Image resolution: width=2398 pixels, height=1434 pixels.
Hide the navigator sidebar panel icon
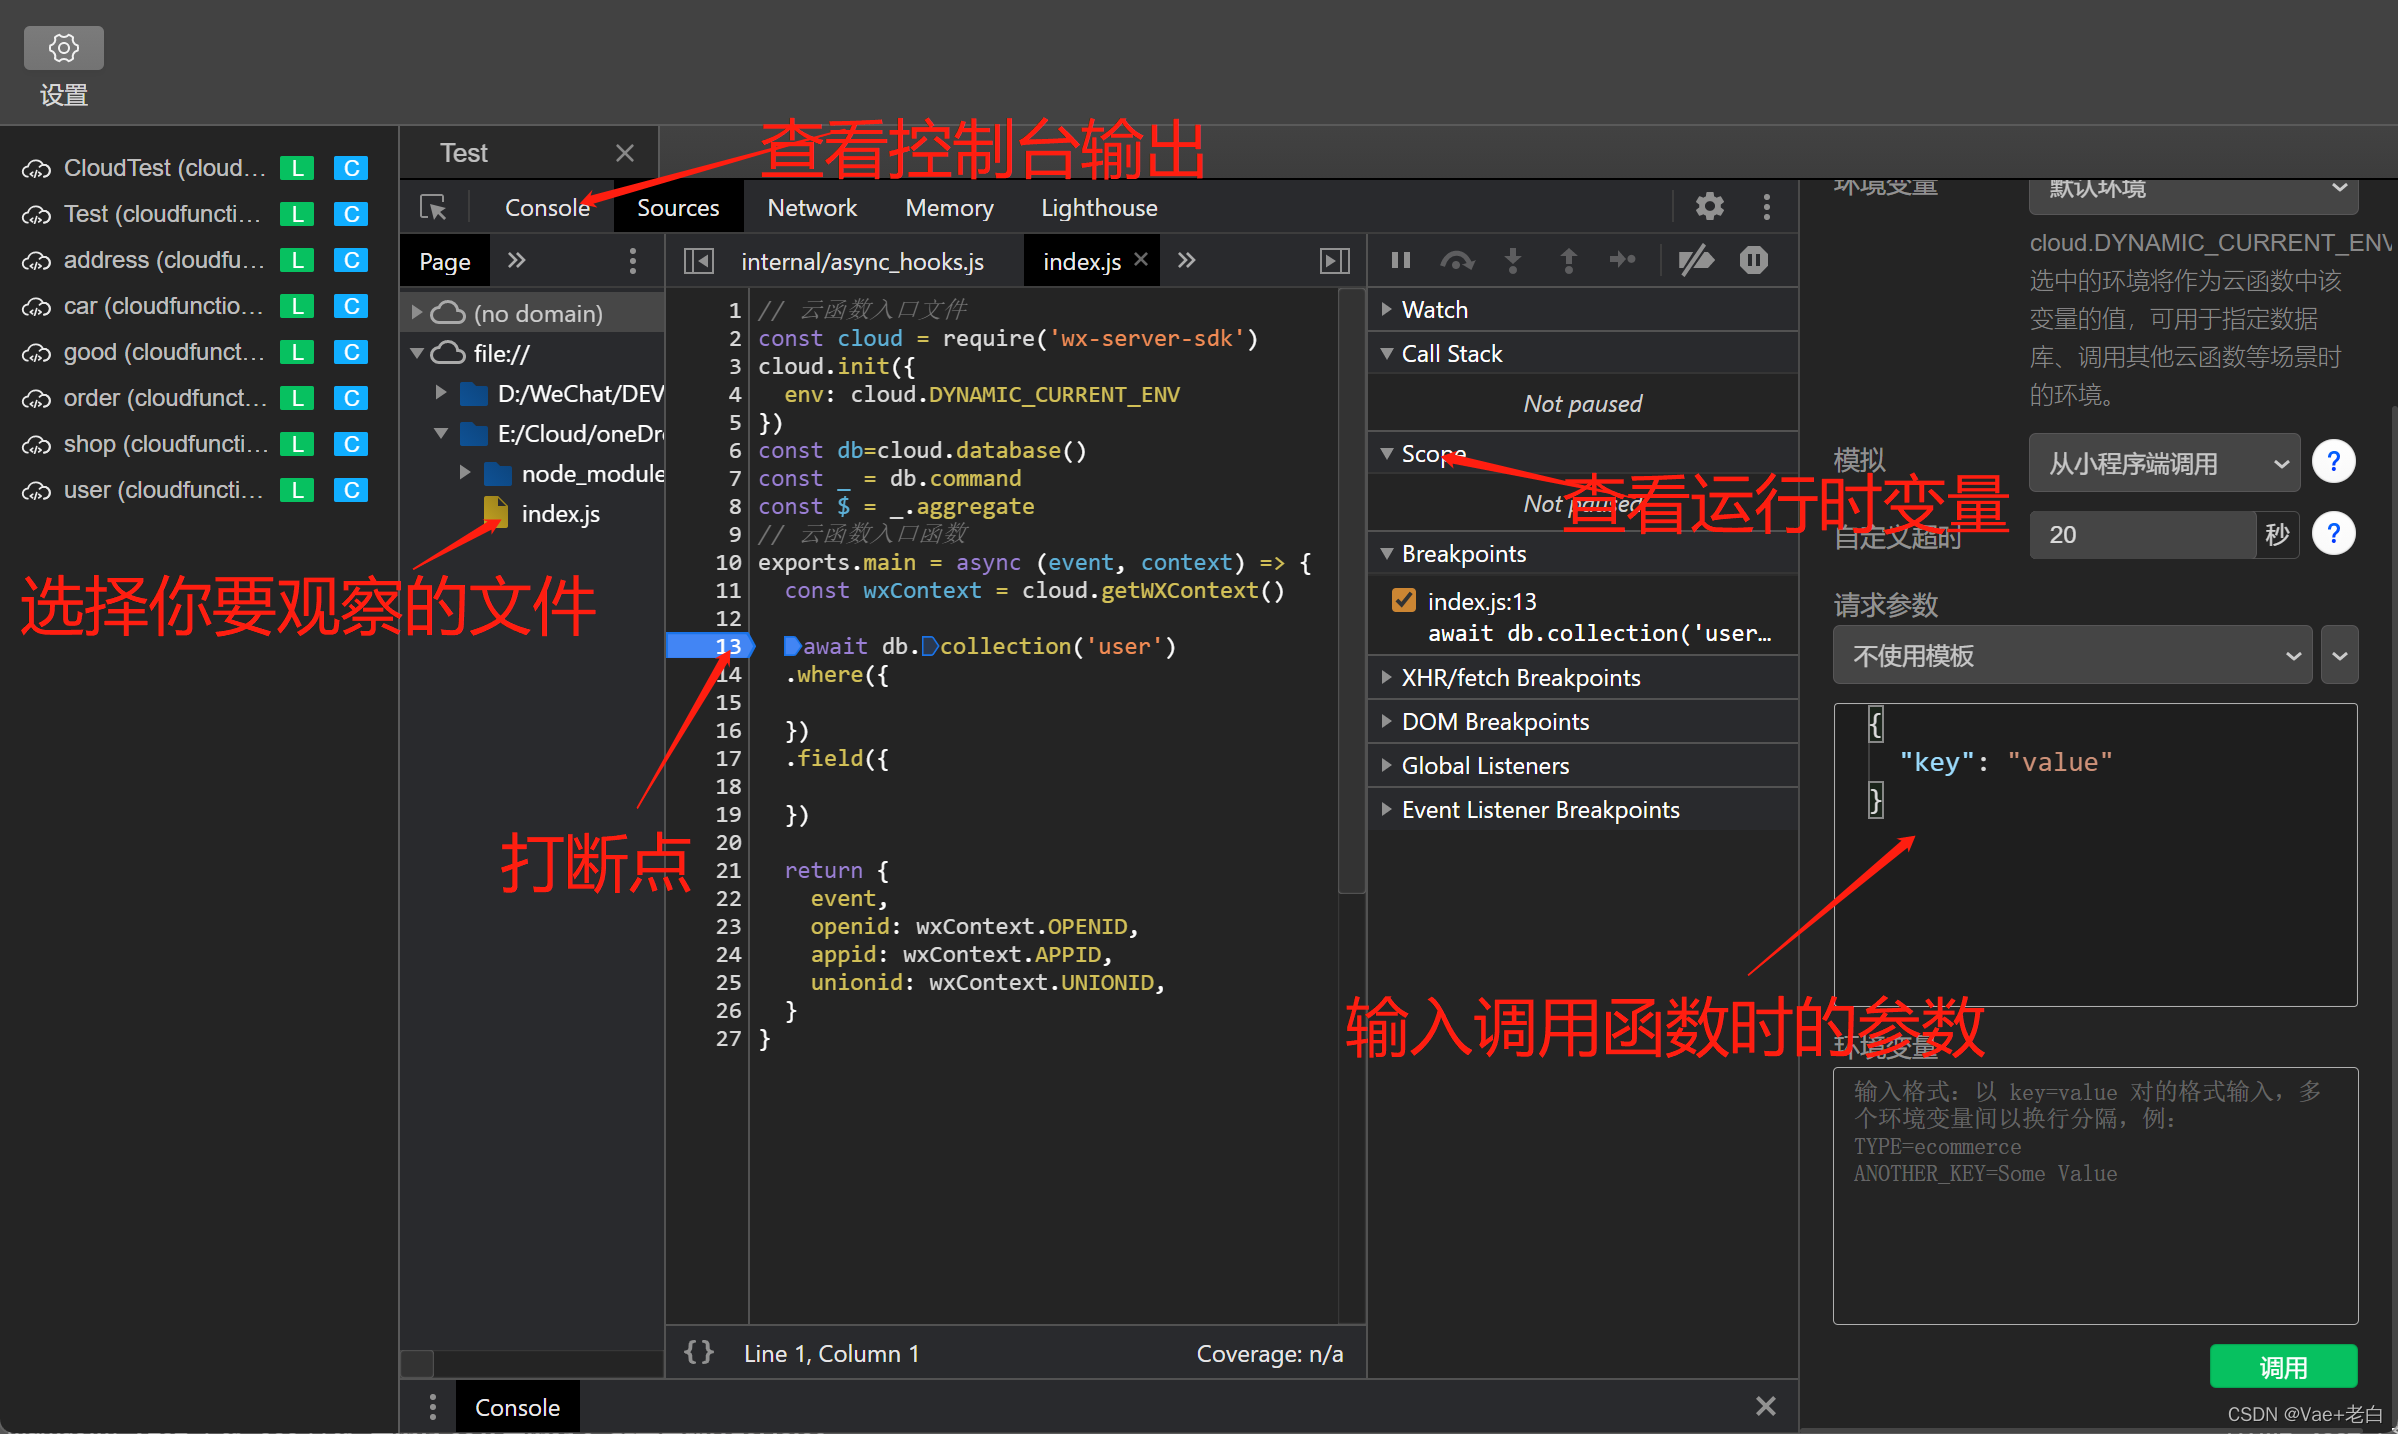point(698,261)
